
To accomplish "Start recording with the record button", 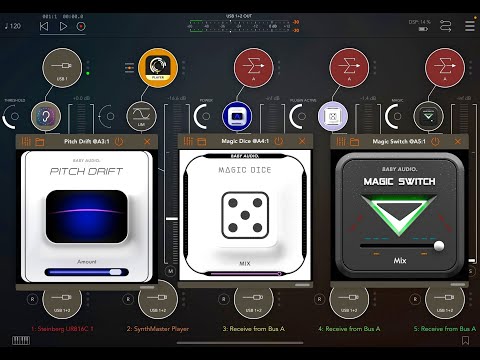I will 81,26.
